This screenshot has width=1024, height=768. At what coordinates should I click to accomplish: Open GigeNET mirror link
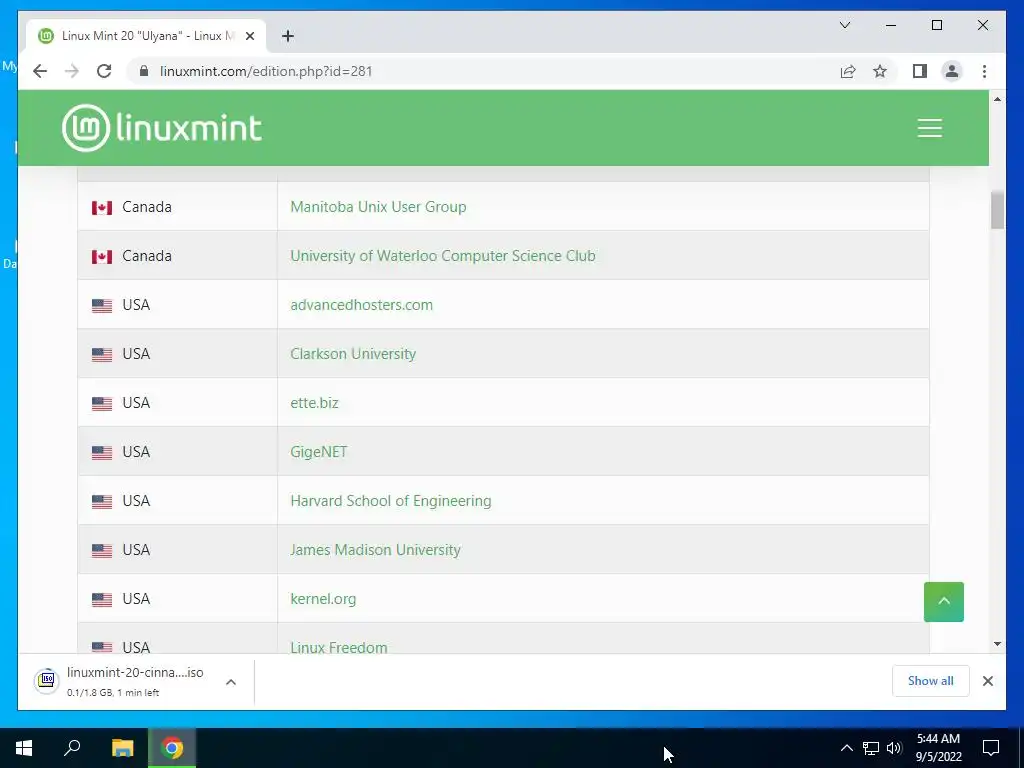[x=319, y=452]
